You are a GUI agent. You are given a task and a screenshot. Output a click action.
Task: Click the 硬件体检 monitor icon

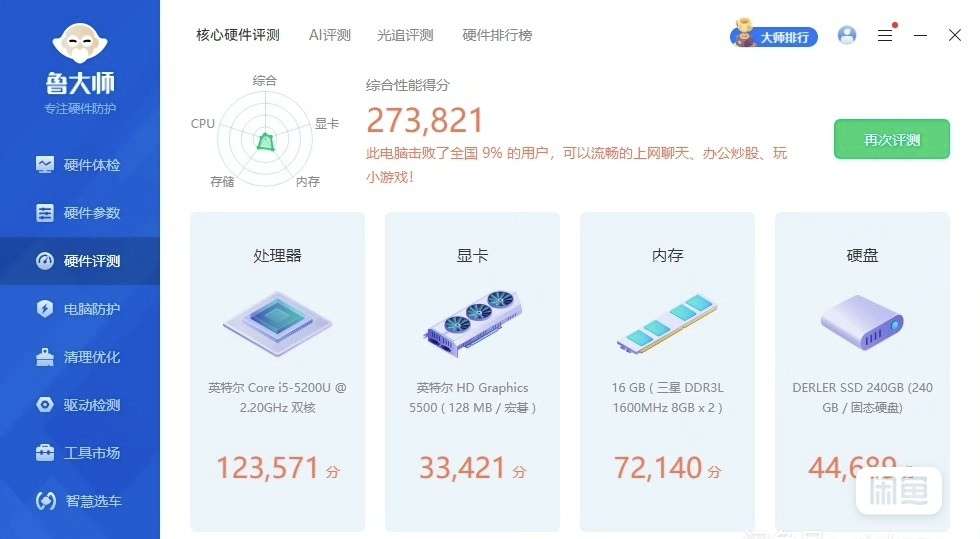click(x=45, y=164)
